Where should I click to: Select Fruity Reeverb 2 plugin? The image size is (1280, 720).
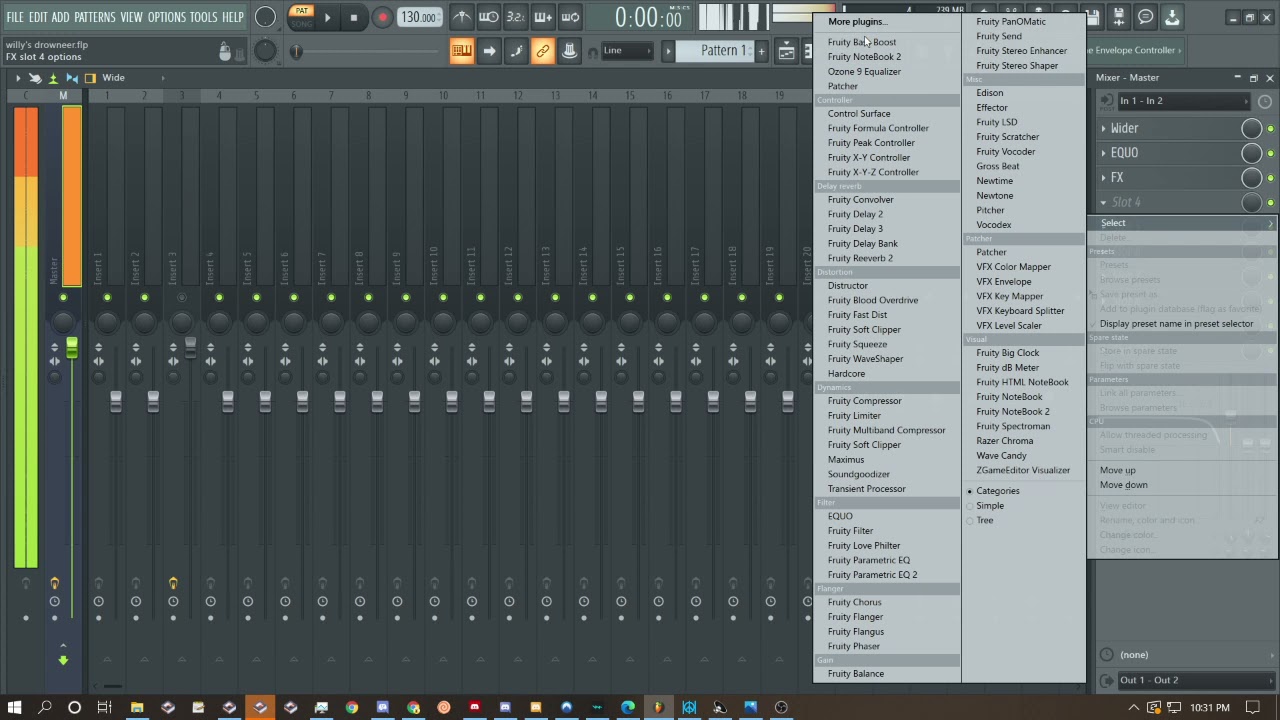coord(860,258)
